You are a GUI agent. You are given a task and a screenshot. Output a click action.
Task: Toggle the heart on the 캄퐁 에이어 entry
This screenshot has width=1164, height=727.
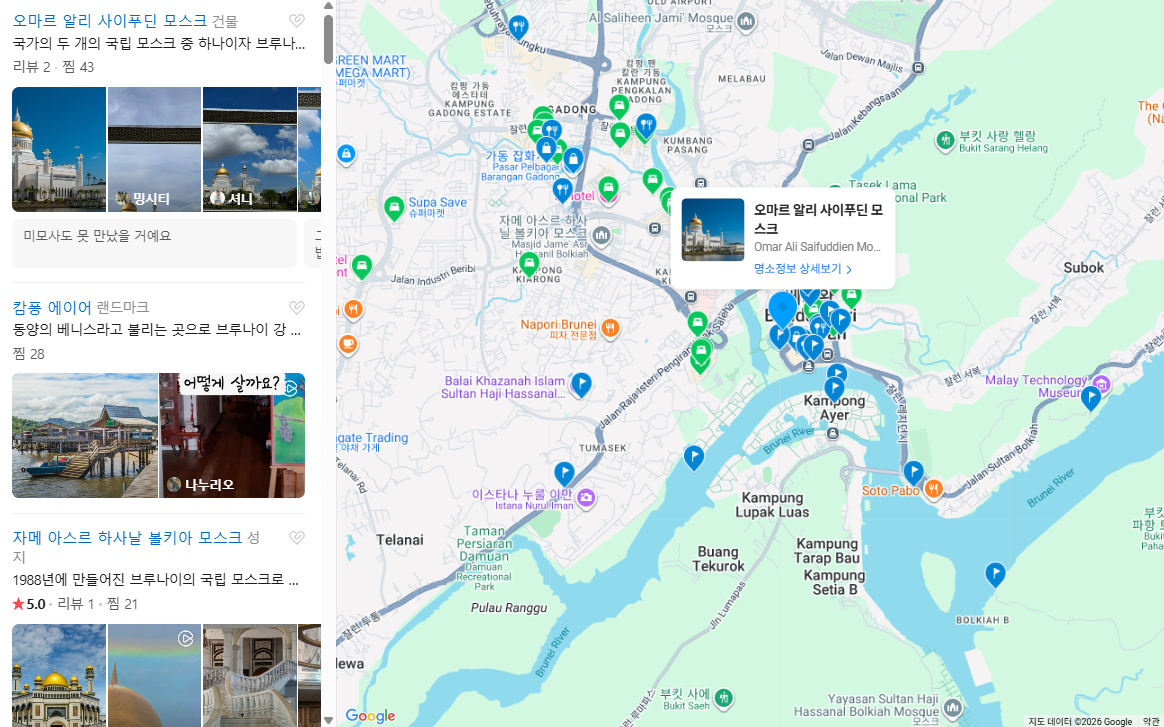296,307
